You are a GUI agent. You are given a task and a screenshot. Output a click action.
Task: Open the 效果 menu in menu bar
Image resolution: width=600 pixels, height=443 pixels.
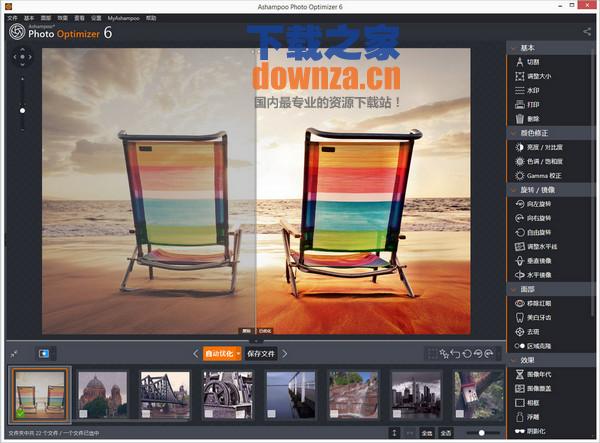[62, 18]
